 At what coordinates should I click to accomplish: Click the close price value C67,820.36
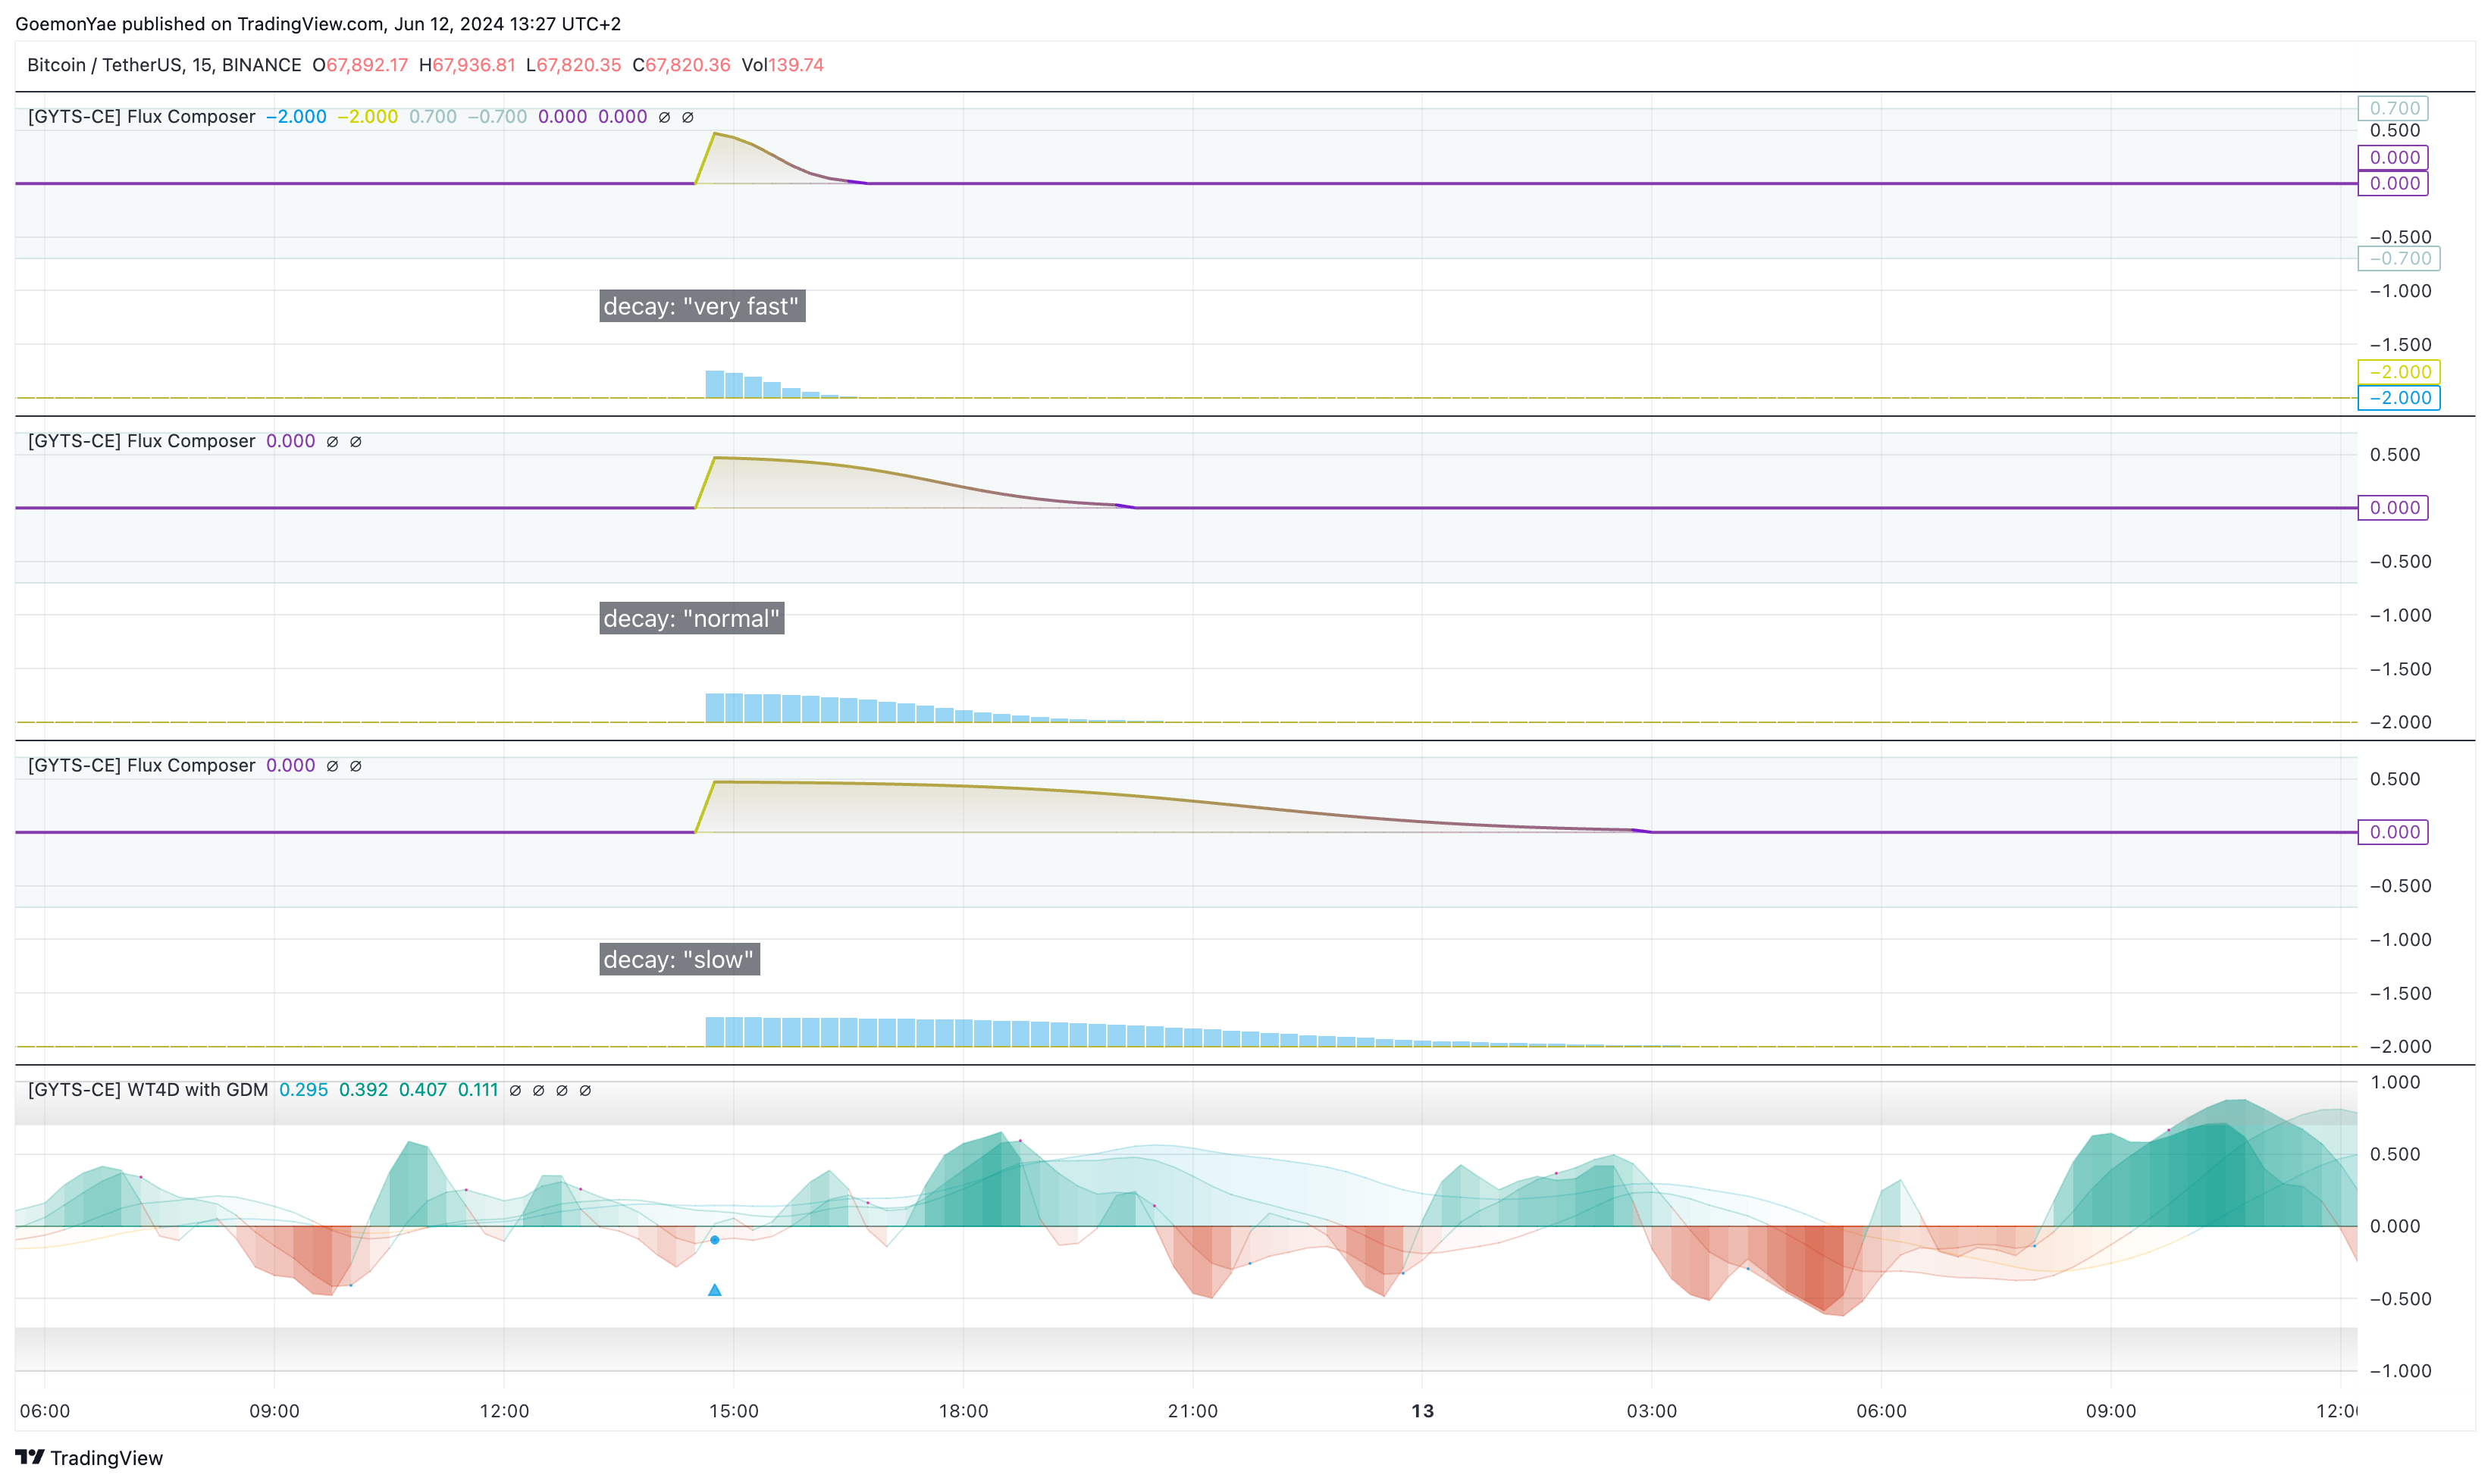681,65
